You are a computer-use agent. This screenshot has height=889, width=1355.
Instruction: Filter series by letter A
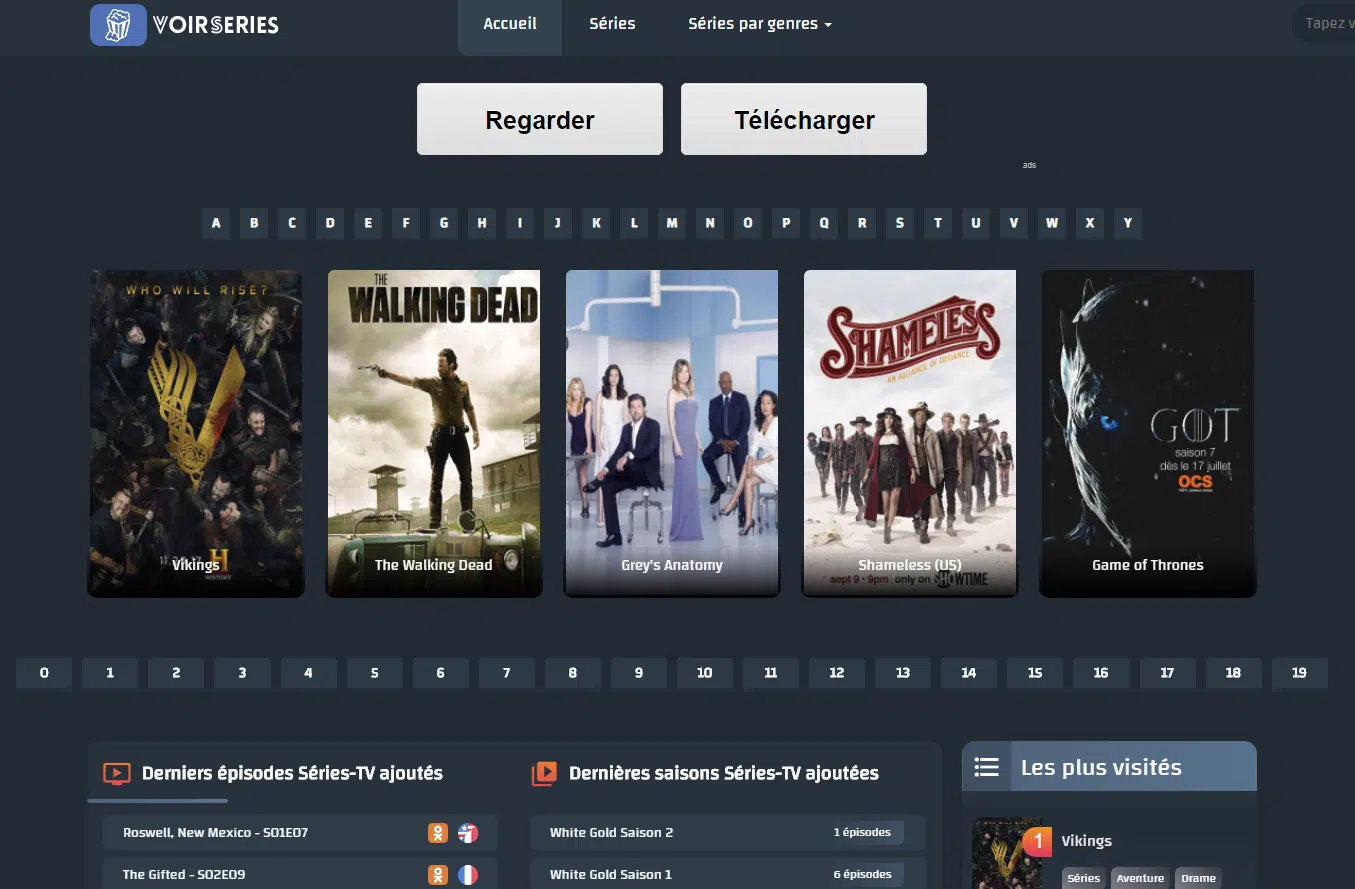(x=216, y=223)
